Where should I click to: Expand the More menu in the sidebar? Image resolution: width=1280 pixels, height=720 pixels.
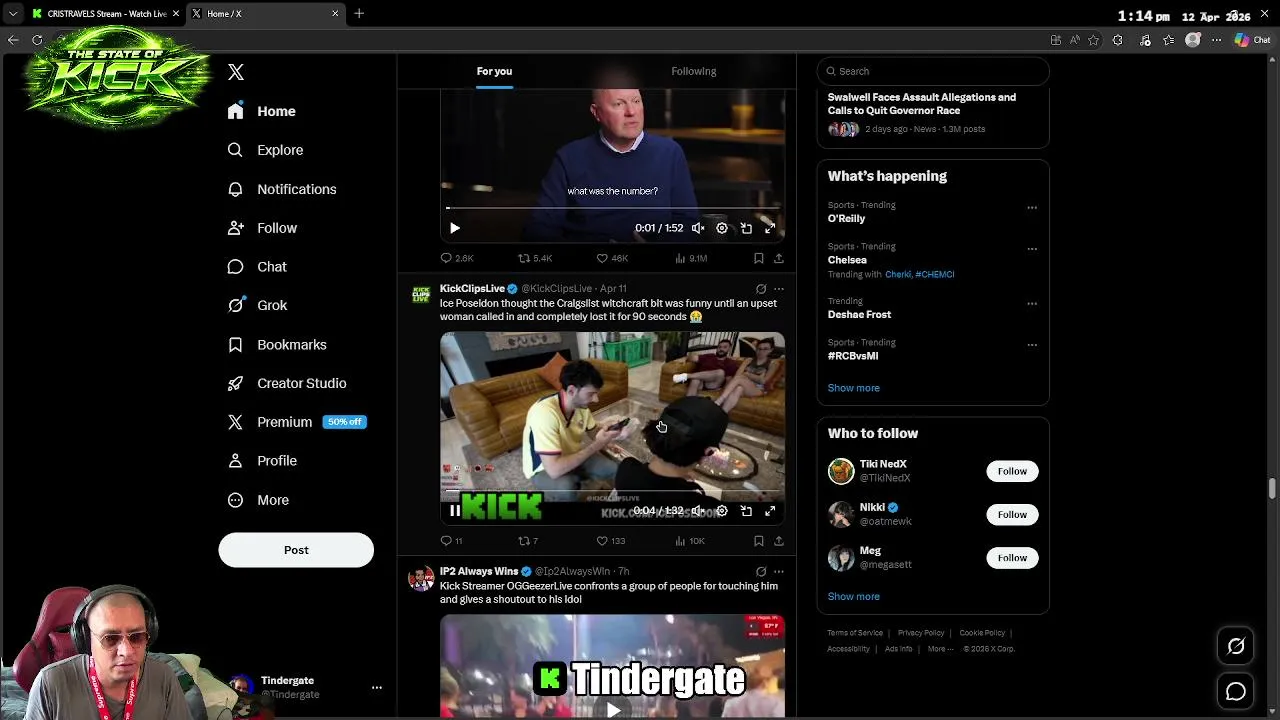click(x=258, y=500)
